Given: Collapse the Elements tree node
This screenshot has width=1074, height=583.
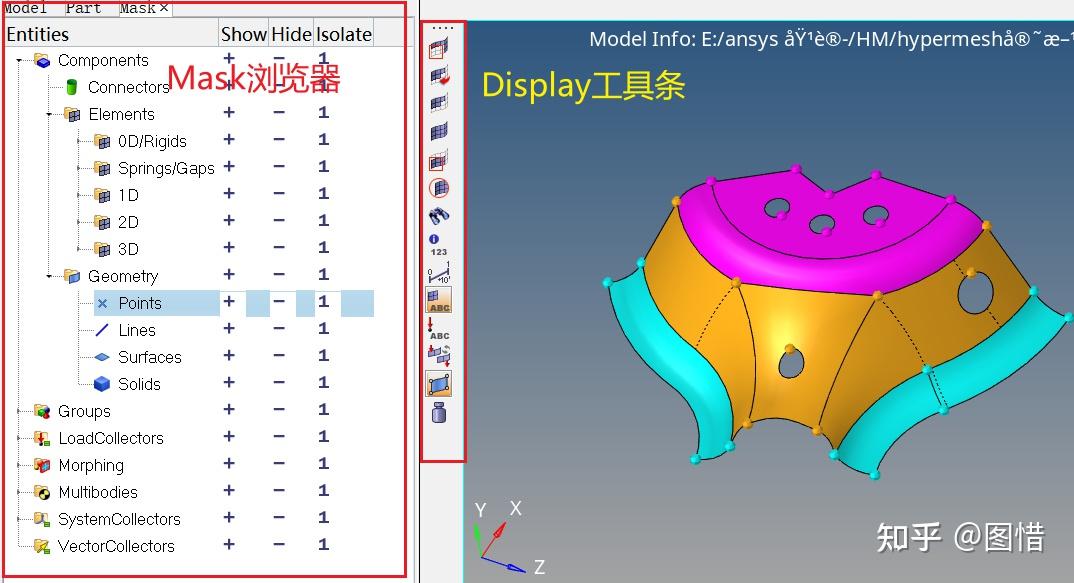Looking at the screenshot, I should 49,114.
